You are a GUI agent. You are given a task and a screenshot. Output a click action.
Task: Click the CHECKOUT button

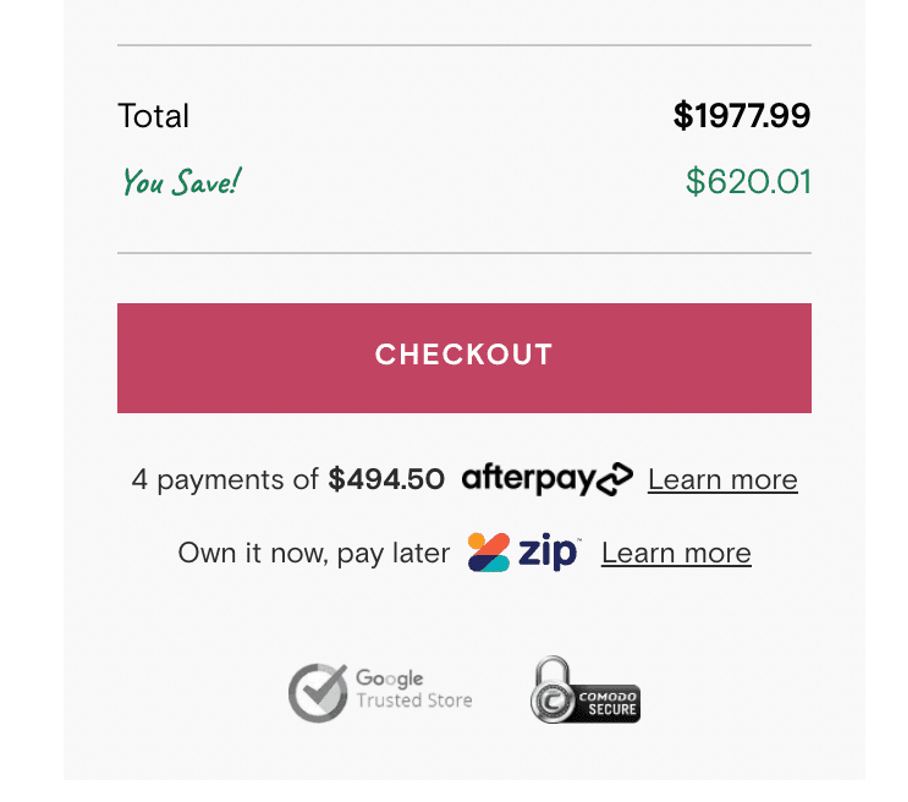(x=464, y=358)
